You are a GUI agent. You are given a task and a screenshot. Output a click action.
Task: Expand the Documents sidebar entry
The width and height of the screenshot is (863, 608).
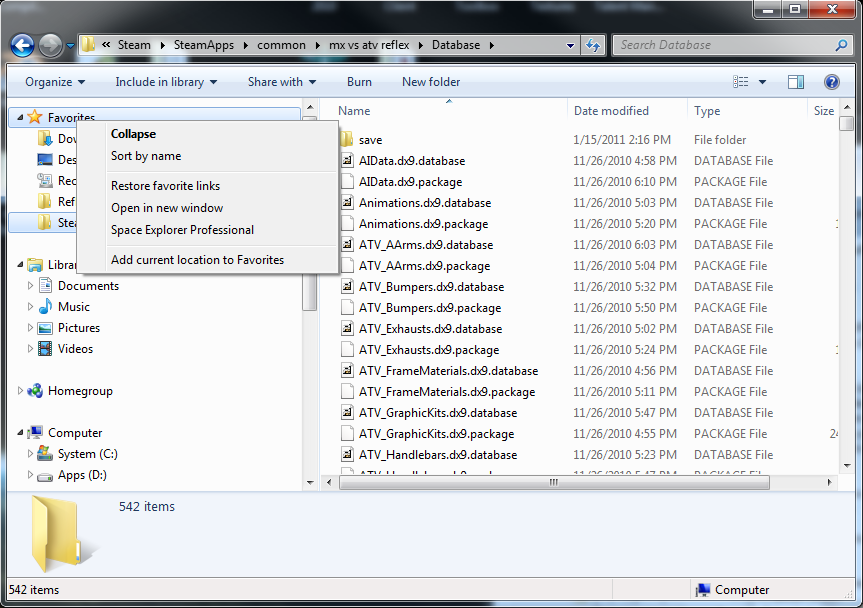[31, 286]
